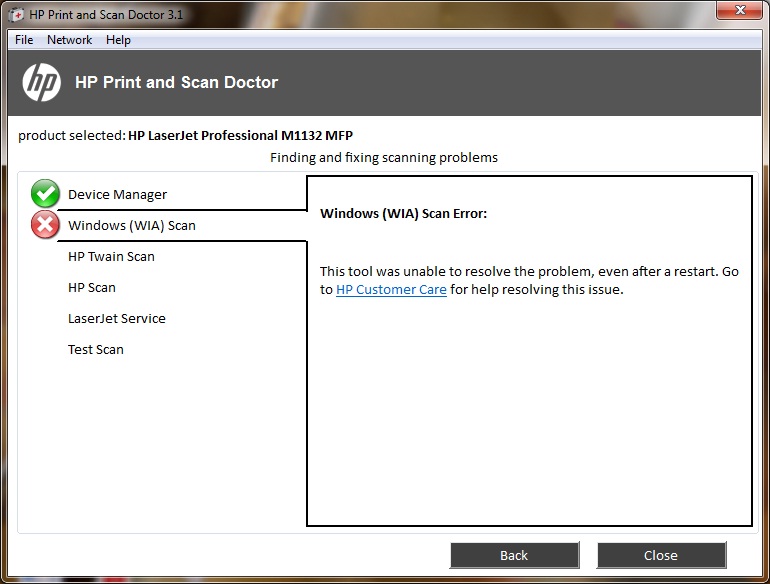The width and height of the screenshot is (770, 584).
Task: Open the Help menu
Action: click(118, 40)
